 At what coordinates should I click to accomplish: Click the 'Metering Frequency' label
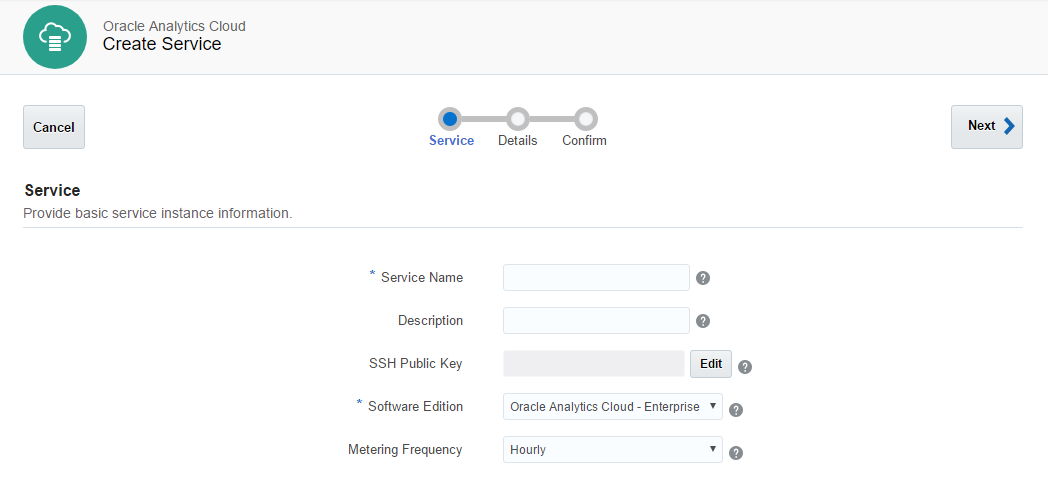point(405,450)
